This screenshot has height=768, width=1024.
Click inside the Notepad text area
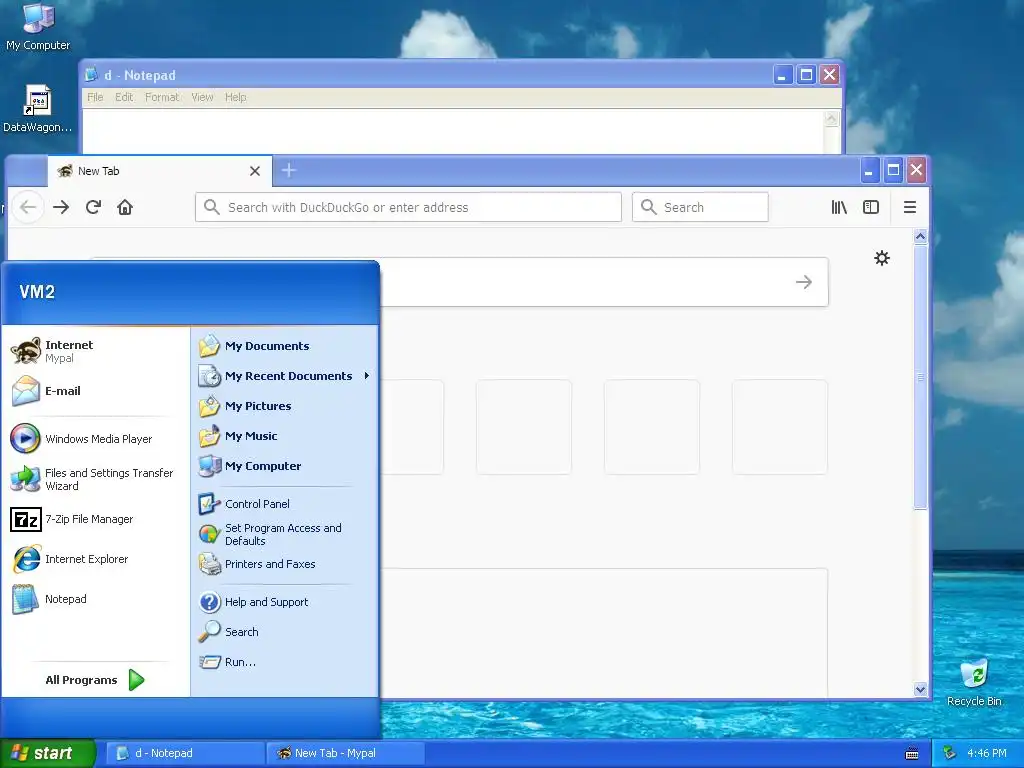coord(452,132)
